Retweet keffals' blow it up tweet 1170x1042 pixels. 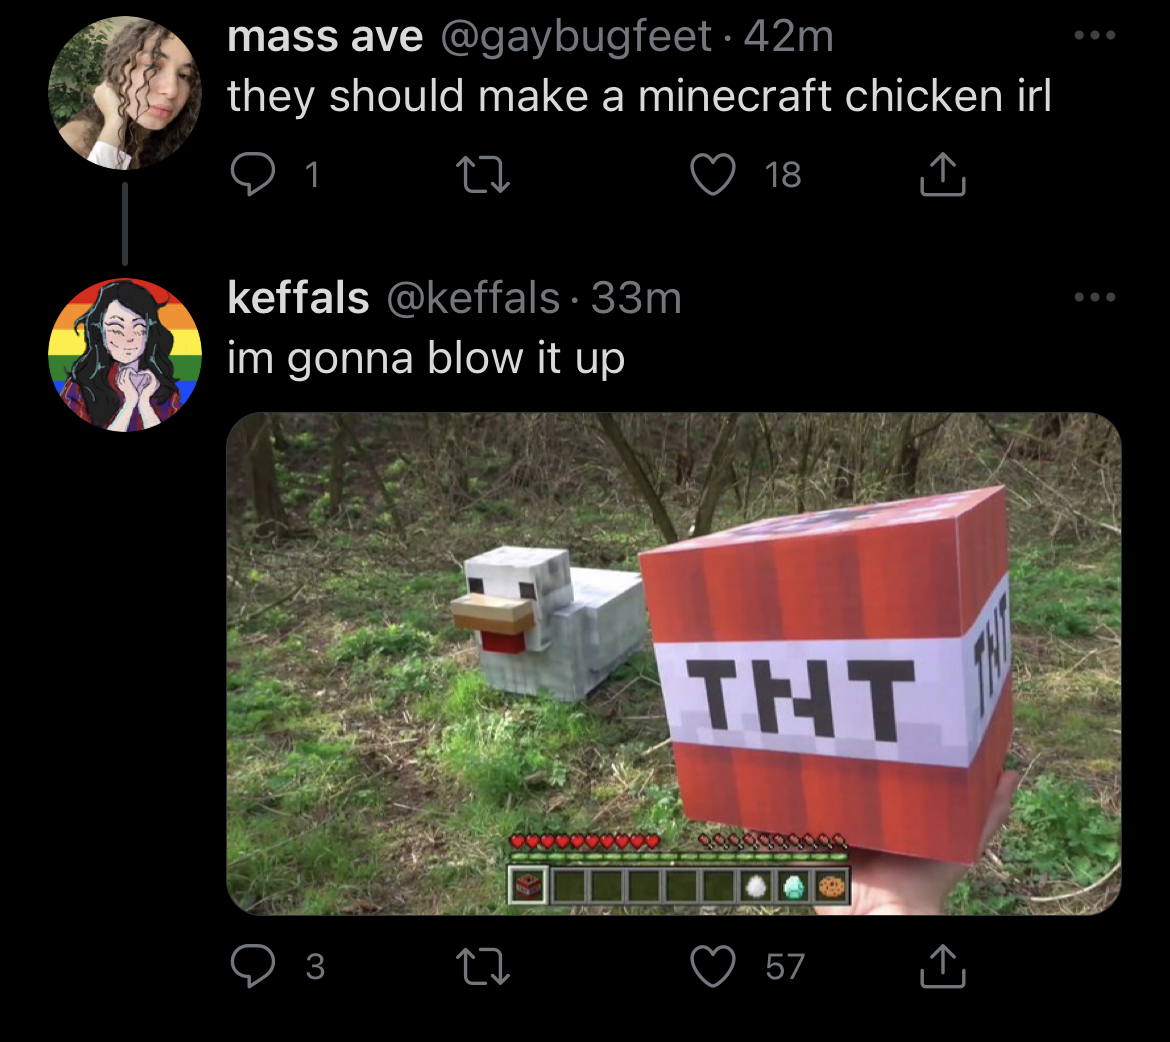tap(483, 967)
